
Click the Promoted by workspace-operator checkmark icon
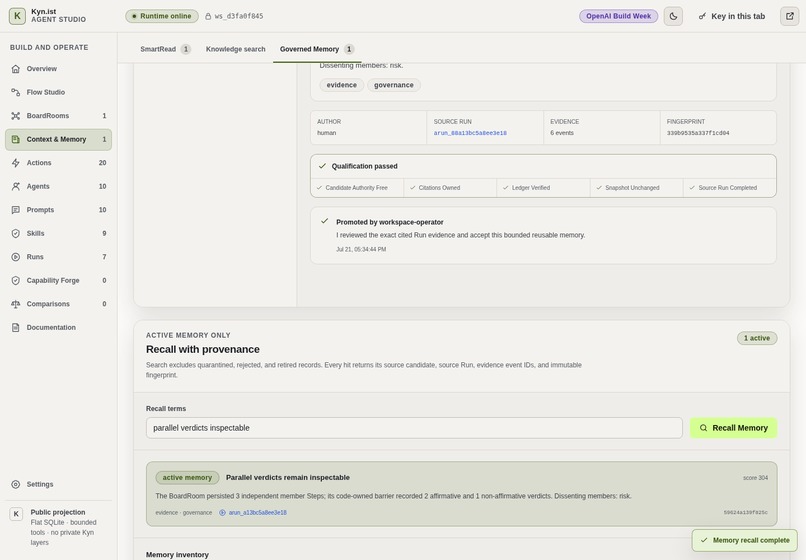point(324,221)
